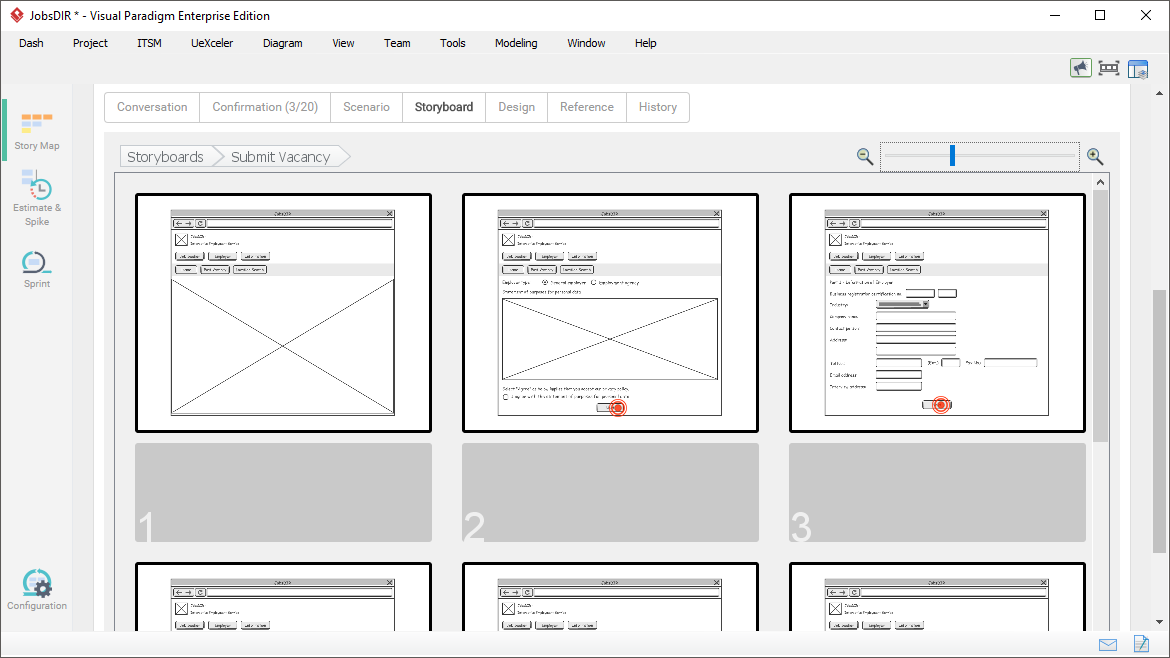This screenshot has width=1170, height=658.
Task: Switch to the Confirmation (3/20) tab
Action: [x=265, y=107]
